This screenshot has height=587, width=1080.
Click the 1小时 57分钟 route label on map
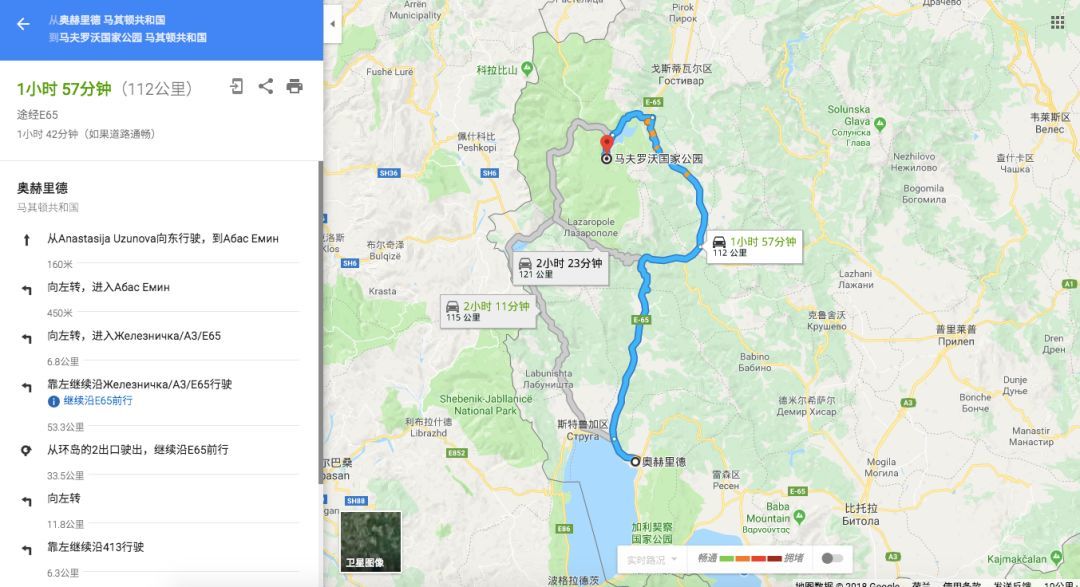[755, 246]
